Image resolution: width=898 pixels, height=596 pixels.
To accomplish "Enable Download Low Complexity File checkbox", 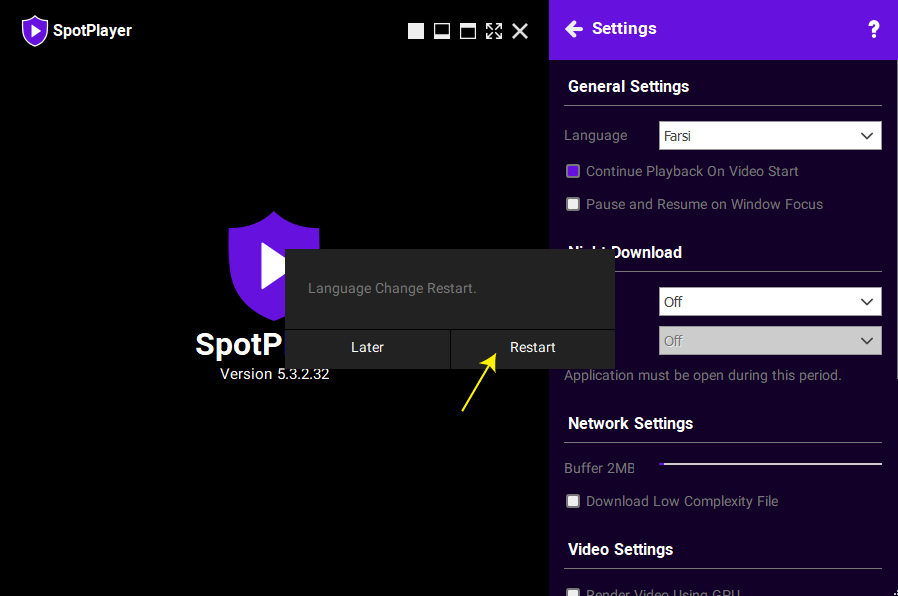I will click(573, 502).
